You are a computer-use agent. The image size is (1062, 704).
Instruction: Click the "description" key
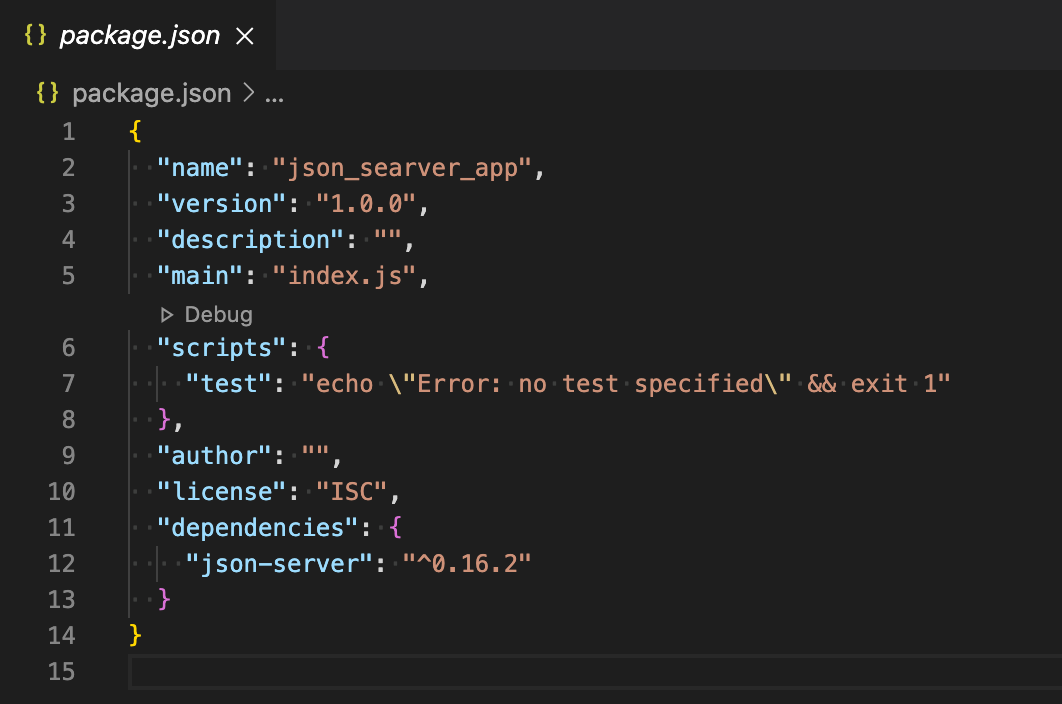click(x=250, y=240)
